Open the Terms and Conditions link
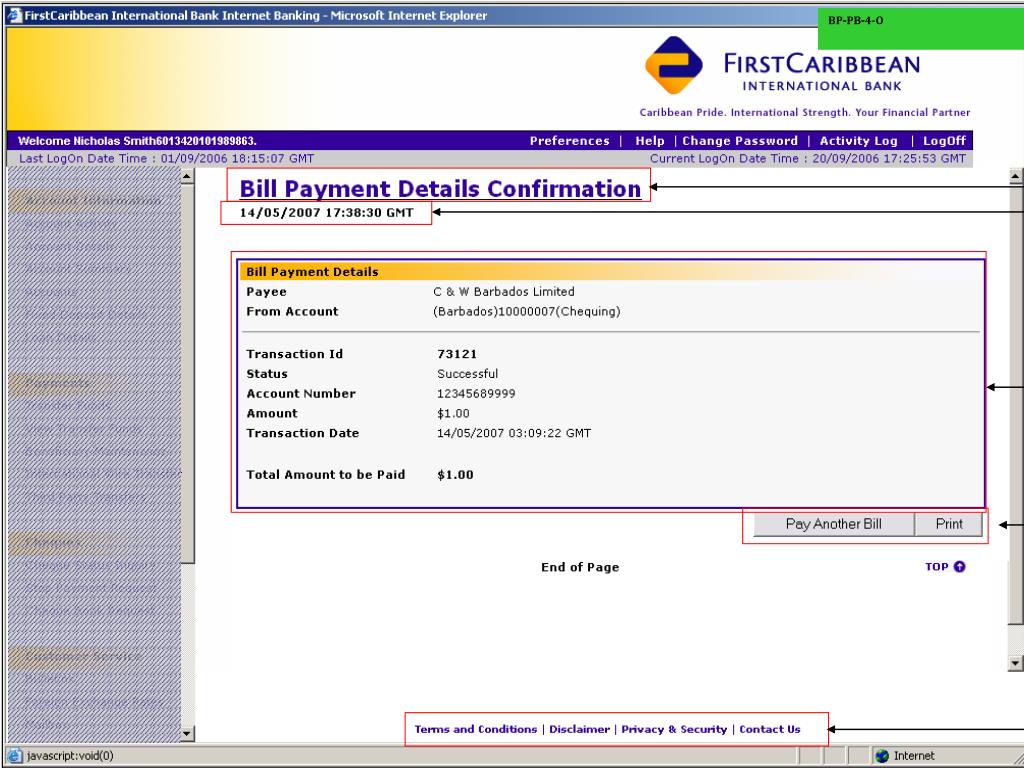1024x768 pixels. pos(475,729)
